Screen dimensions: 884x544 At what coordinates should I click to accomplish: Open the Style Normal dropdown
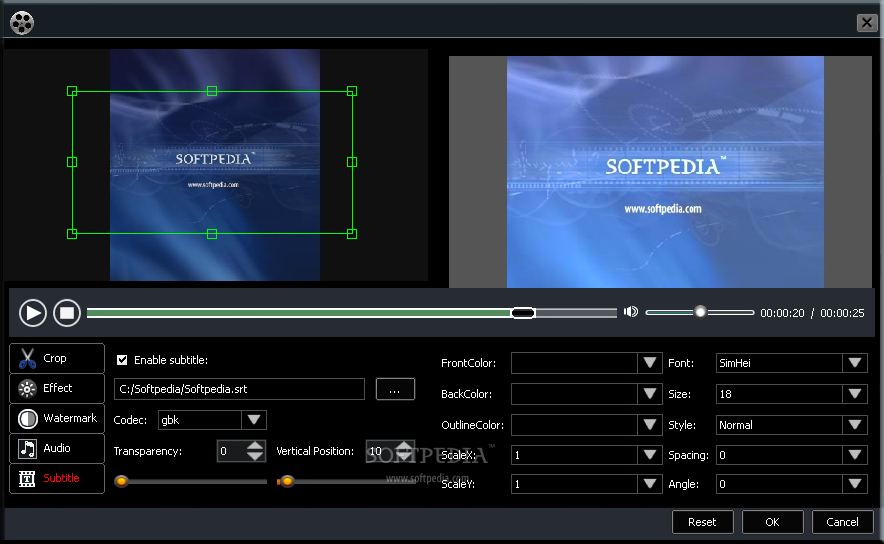(x=855, y=425)
